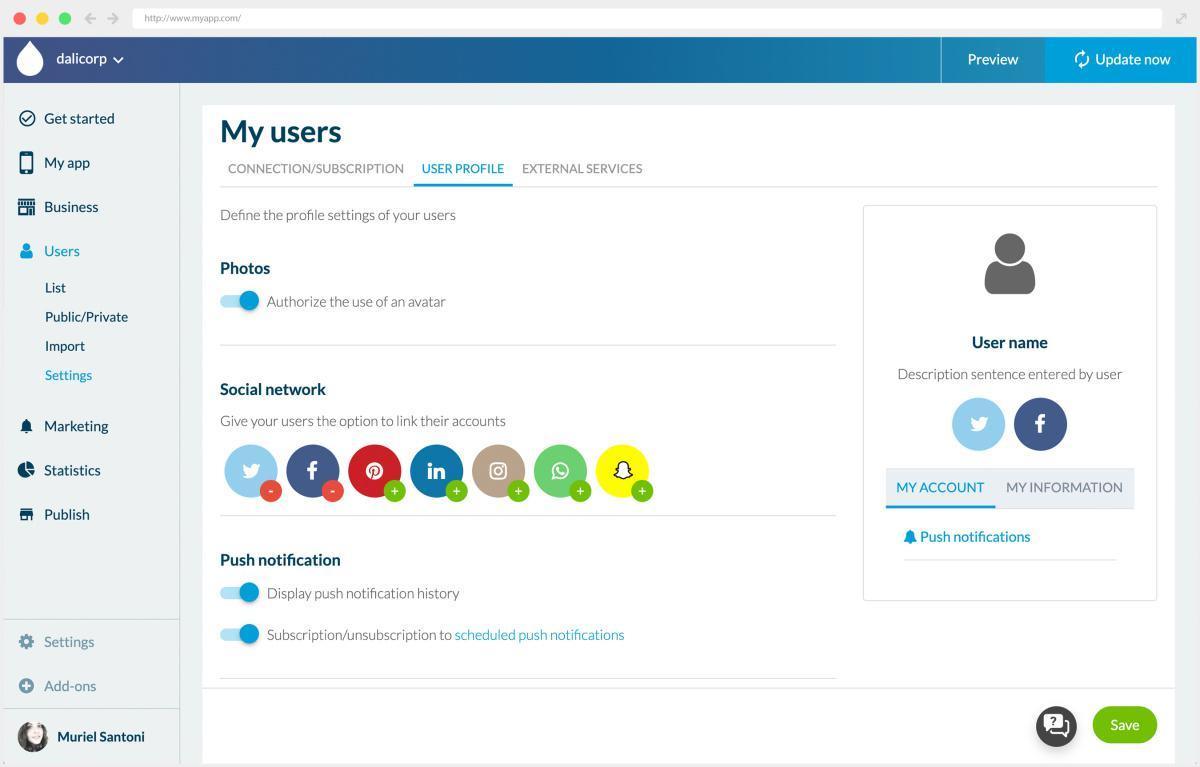Click the water drop logo in header

tap(30, 59)
